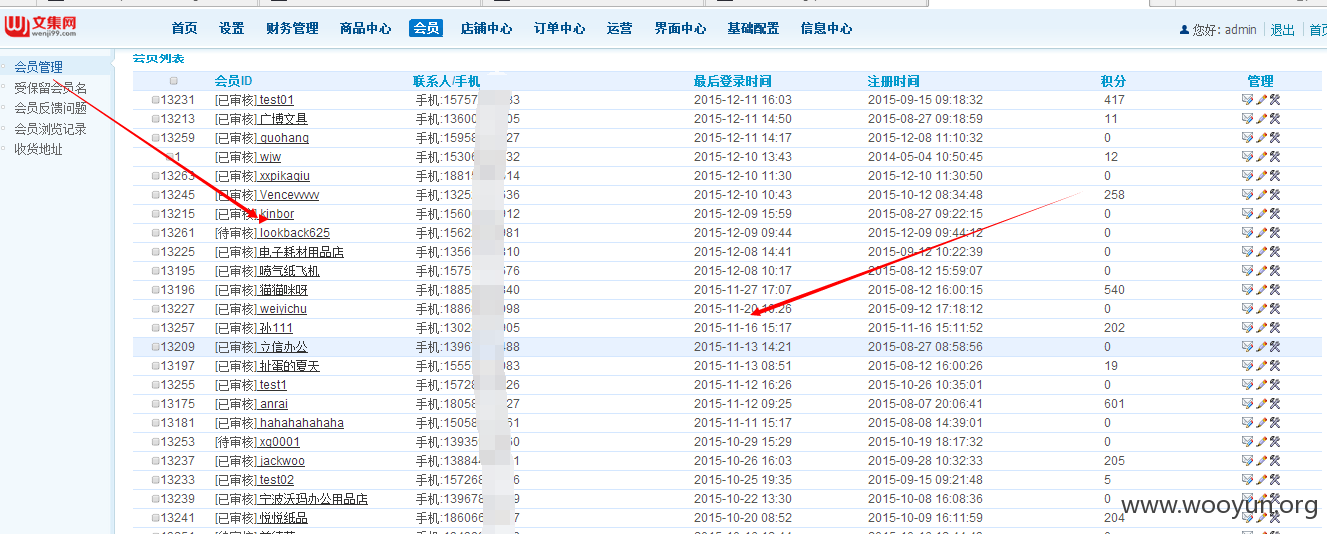Click the registration time 2015-09-15 09:18:32

click(925, 100)
